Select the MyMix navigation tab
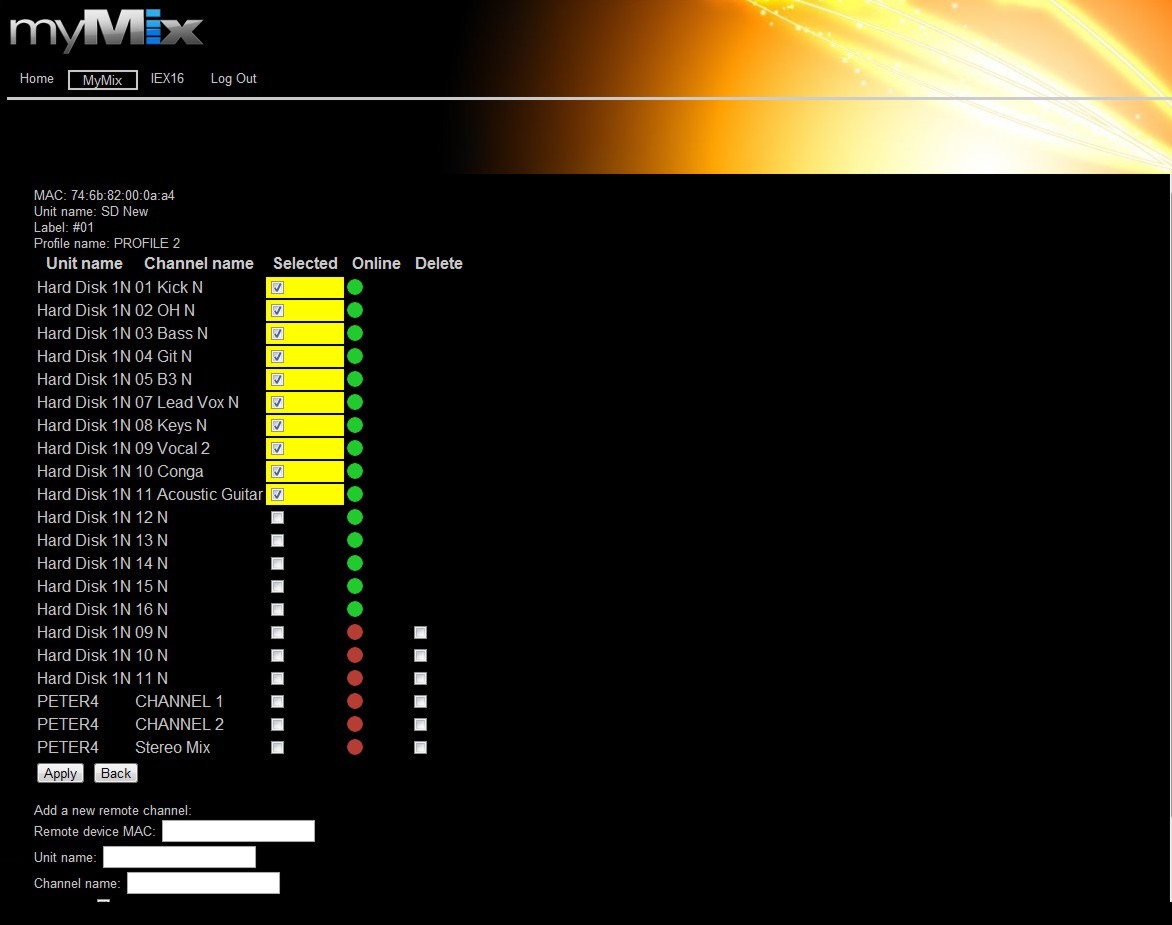Screen dimensions: 1172x925 click(103, 80)
